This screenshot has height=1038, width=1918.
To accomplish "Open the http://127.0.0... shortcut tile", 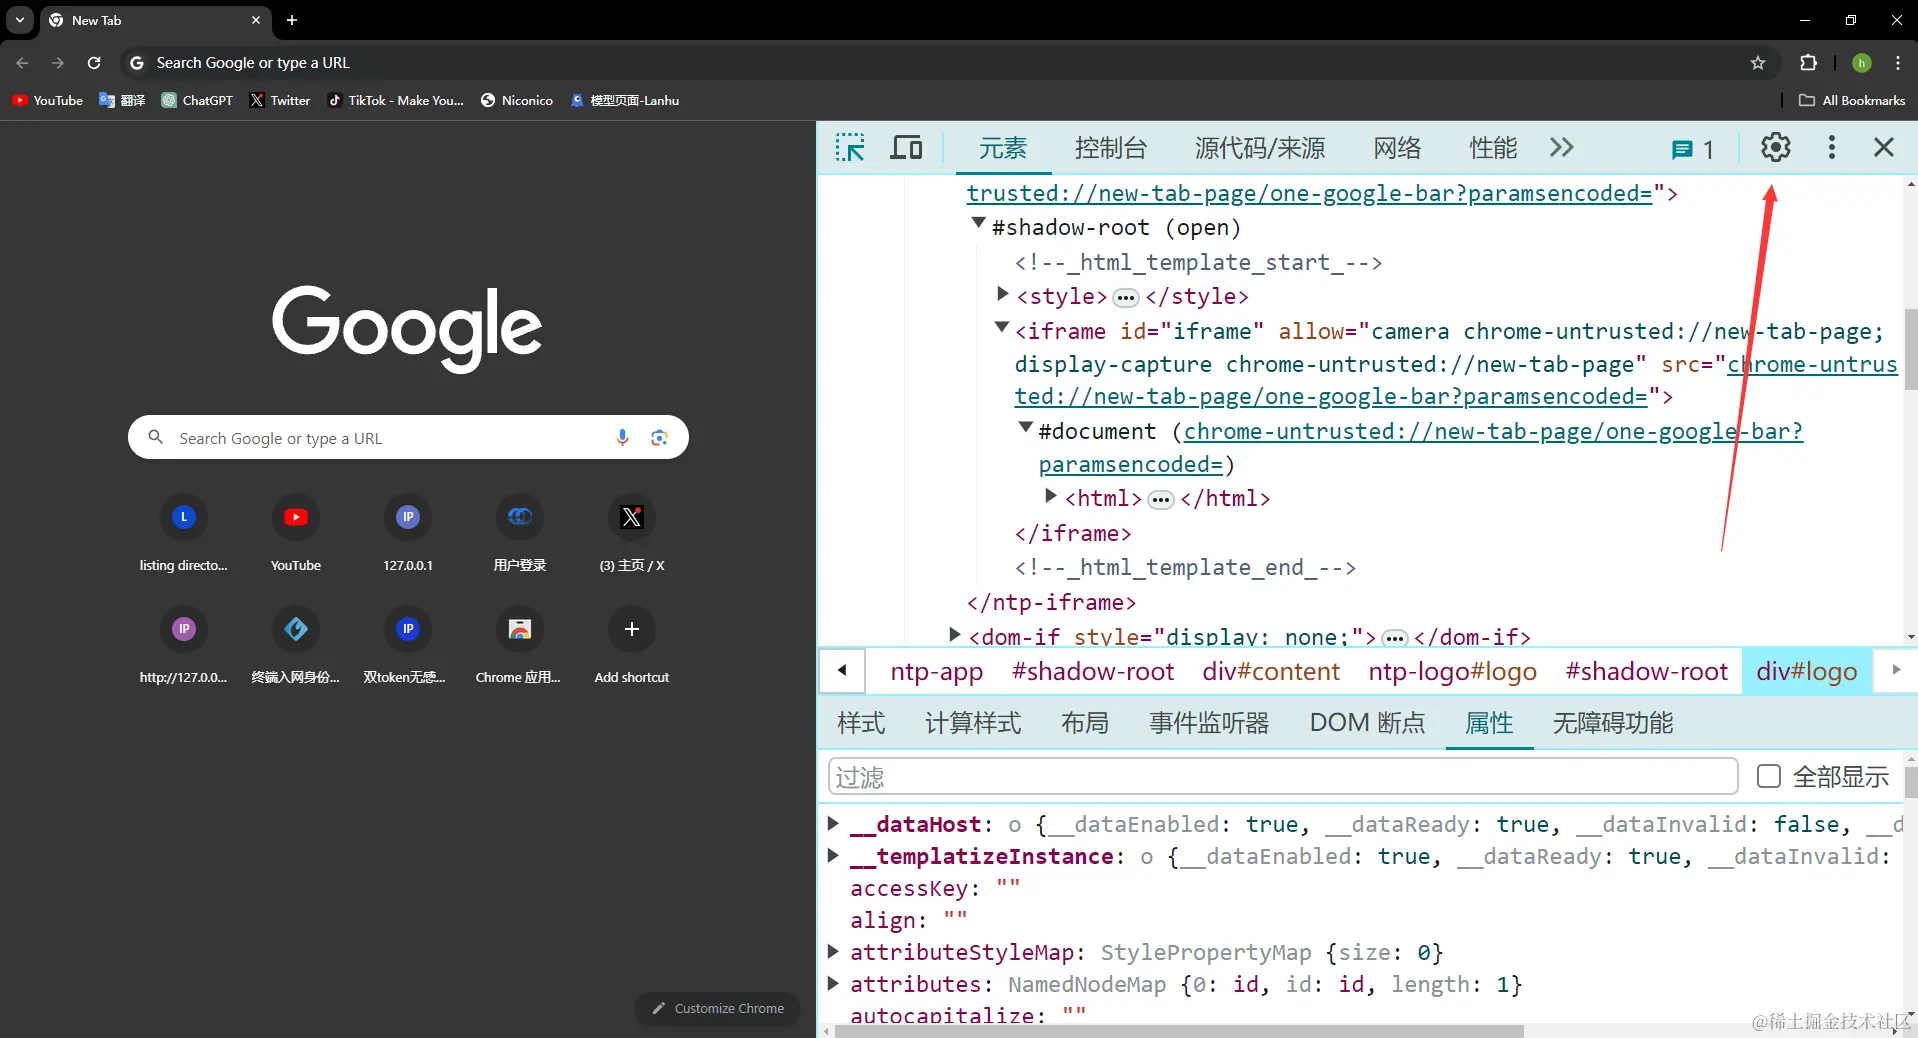I will (184, 645).
